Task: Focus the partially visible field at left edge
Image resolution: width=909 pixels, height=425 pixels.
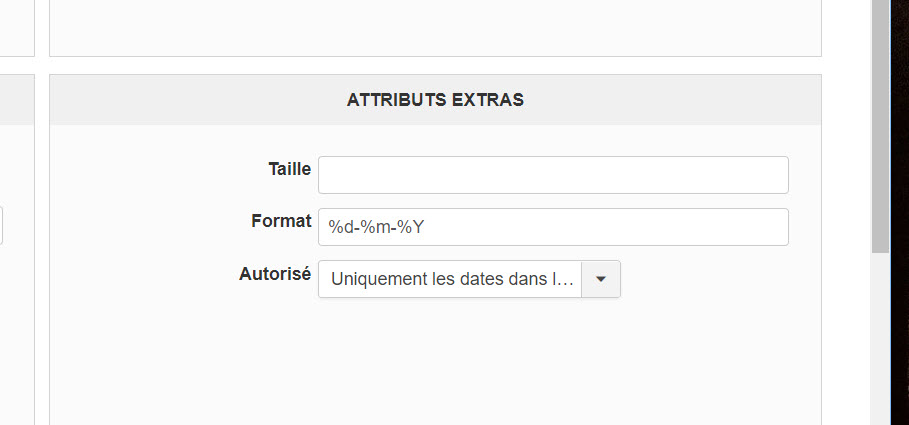Action: coord(1,226)
